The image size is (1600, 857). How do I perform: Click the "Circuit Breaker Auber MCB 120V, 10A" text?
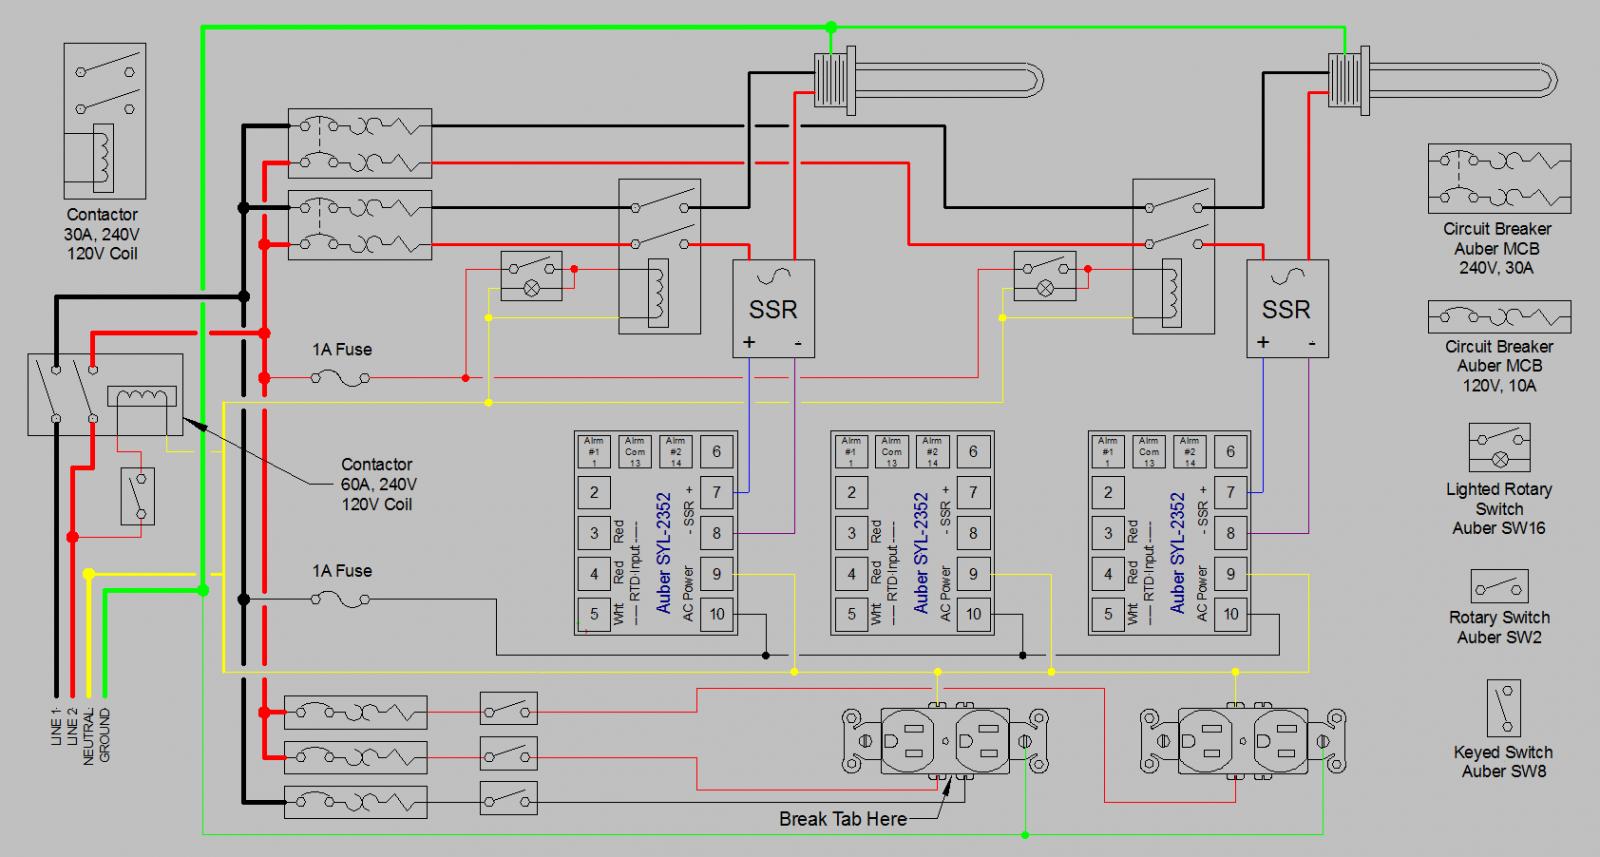coord(1499,366)
